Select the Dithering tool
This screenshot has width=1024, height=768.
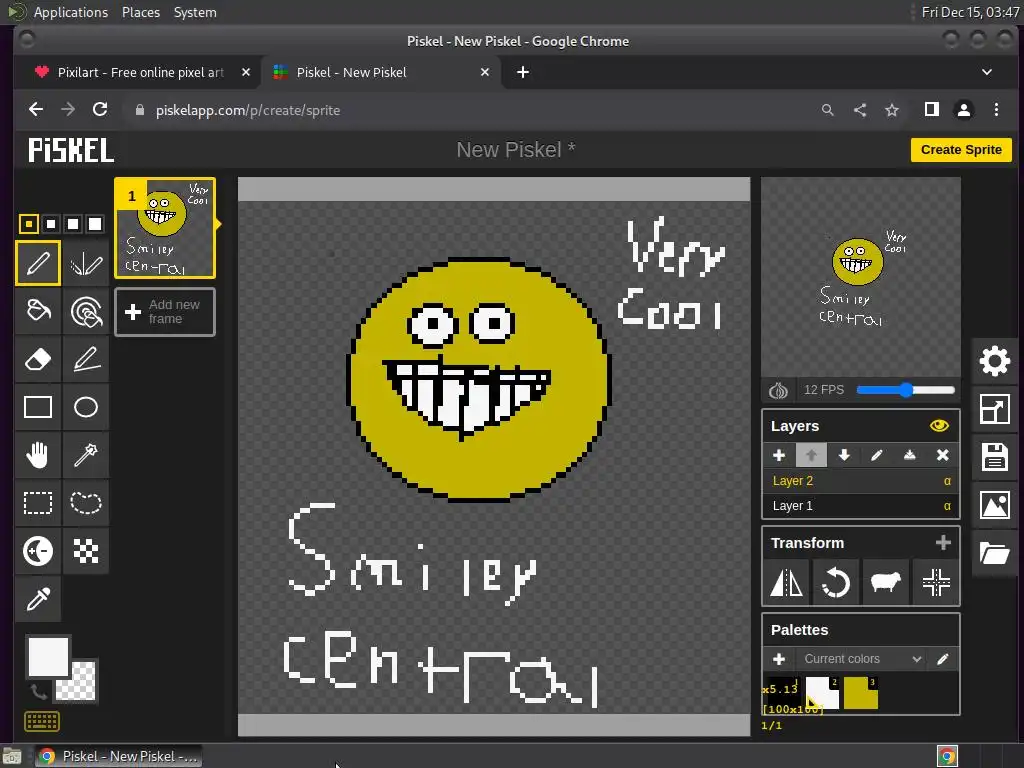tap(86, 551)
